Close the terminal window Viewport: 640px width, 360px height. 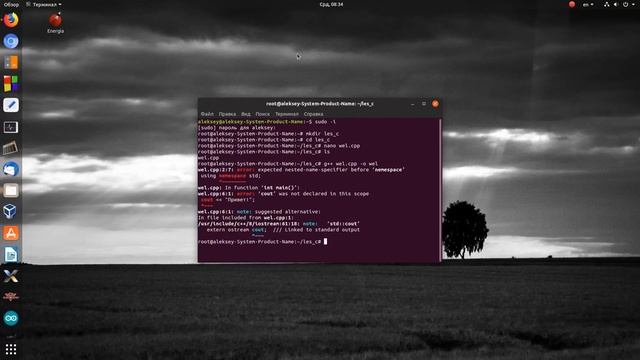pyautogui.click(x=435, y=104)
